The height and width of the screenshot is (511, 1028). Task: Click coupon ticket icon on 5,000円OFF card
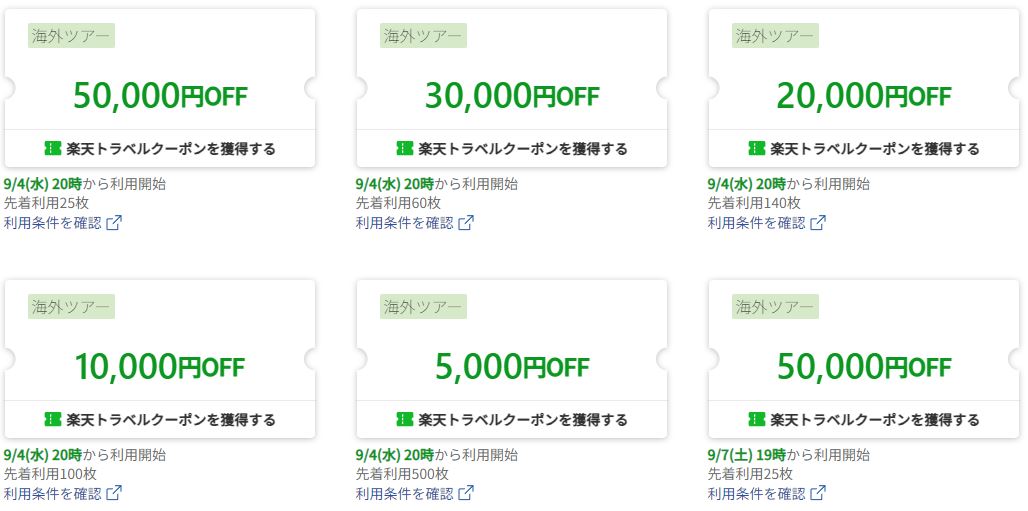point(405,419)
